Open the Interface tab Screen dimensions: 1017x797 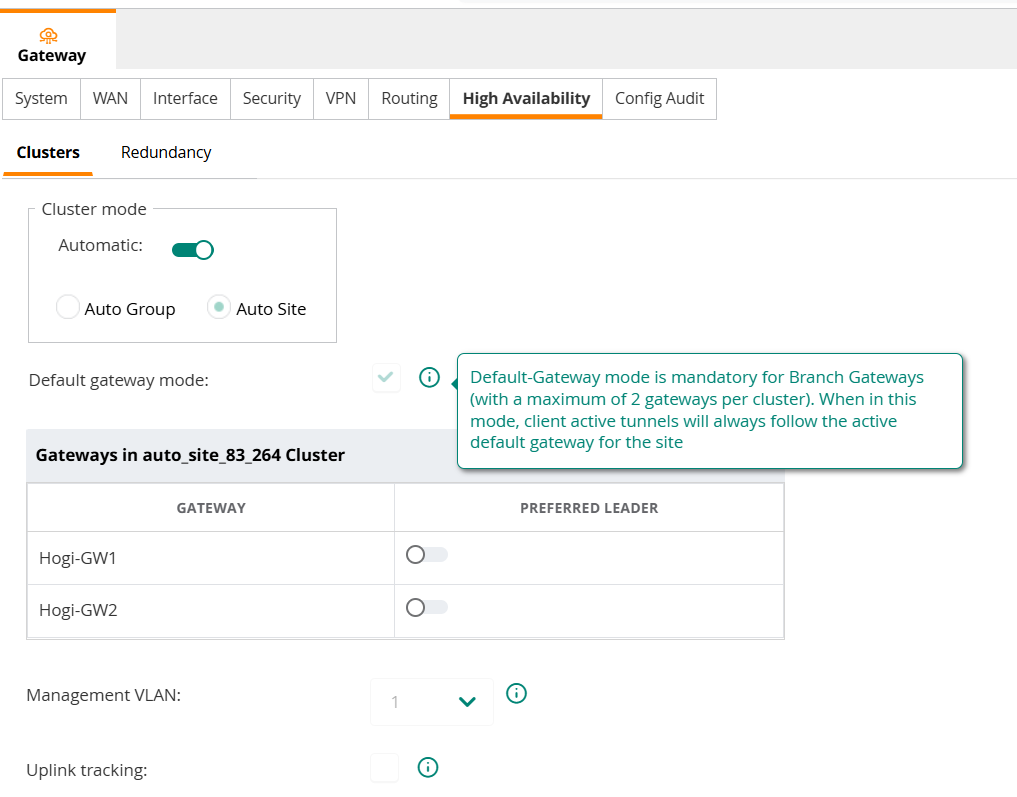click(185, 98)
